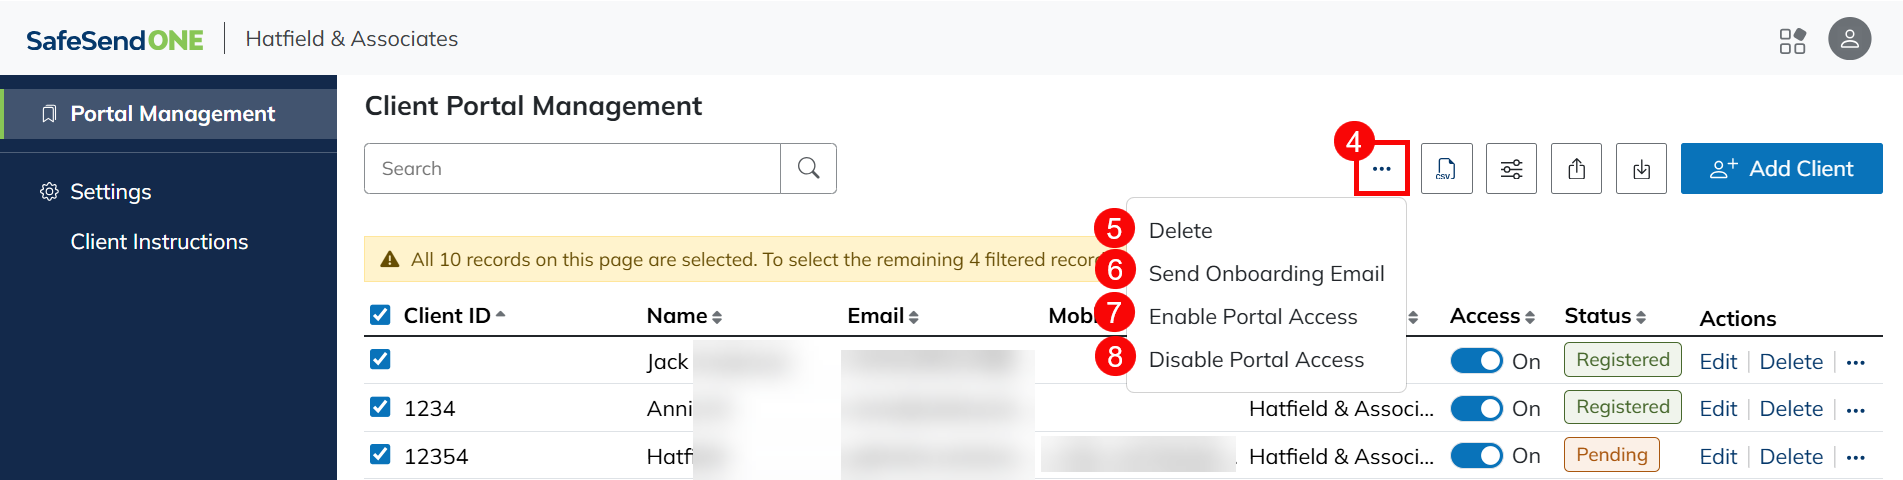This screenshot has height=480, width=1903.
Task: Open the user profile avatar
Action: (x=1849, y=39)
